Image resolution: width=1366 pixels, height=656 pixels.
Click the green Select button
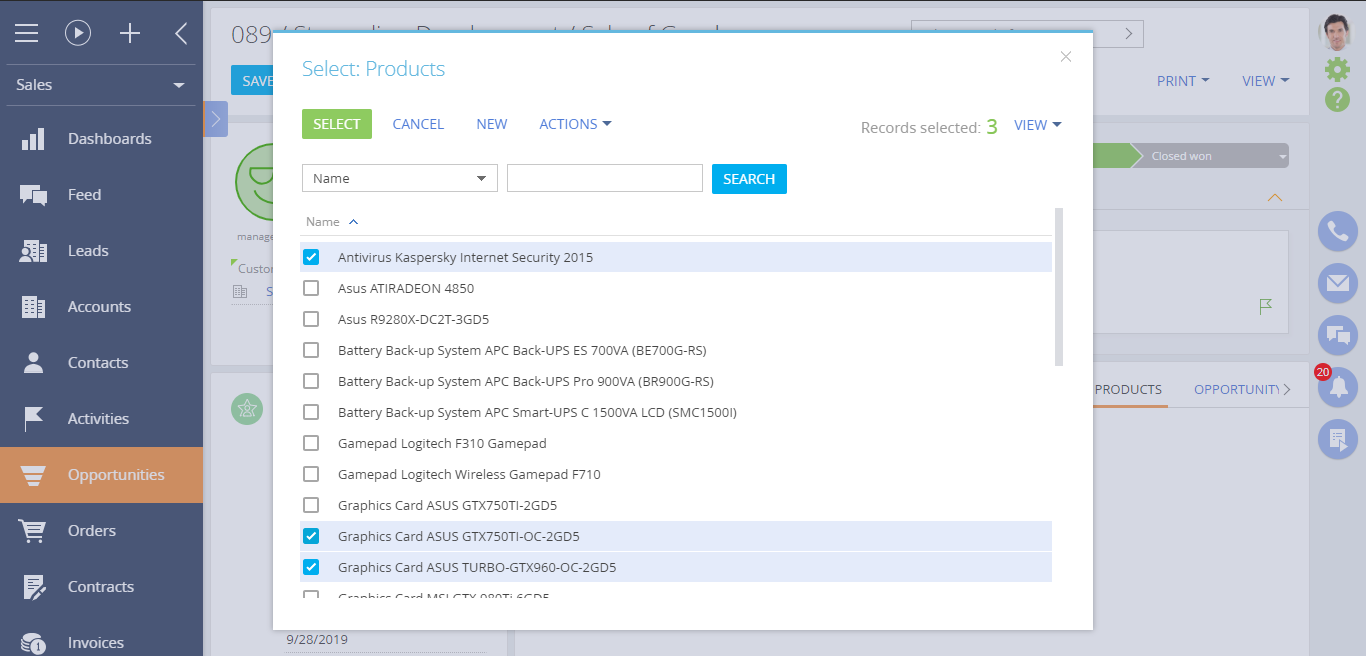337,124
